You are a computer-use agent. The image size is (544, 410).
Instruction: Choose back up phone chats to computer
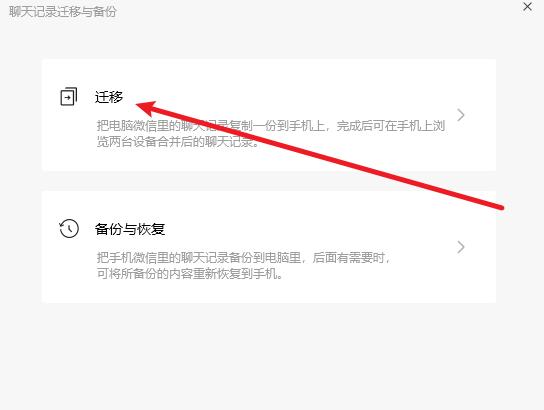click(269, 247)
